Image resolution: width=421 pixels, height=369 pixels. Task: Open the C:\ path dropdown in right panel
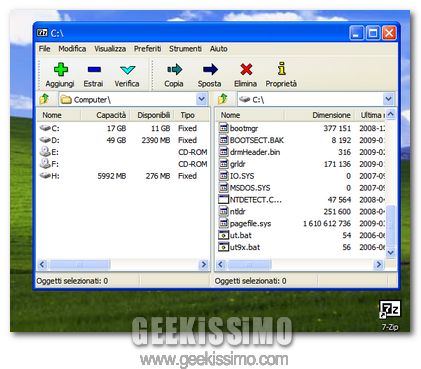click(x=388, y=99)
